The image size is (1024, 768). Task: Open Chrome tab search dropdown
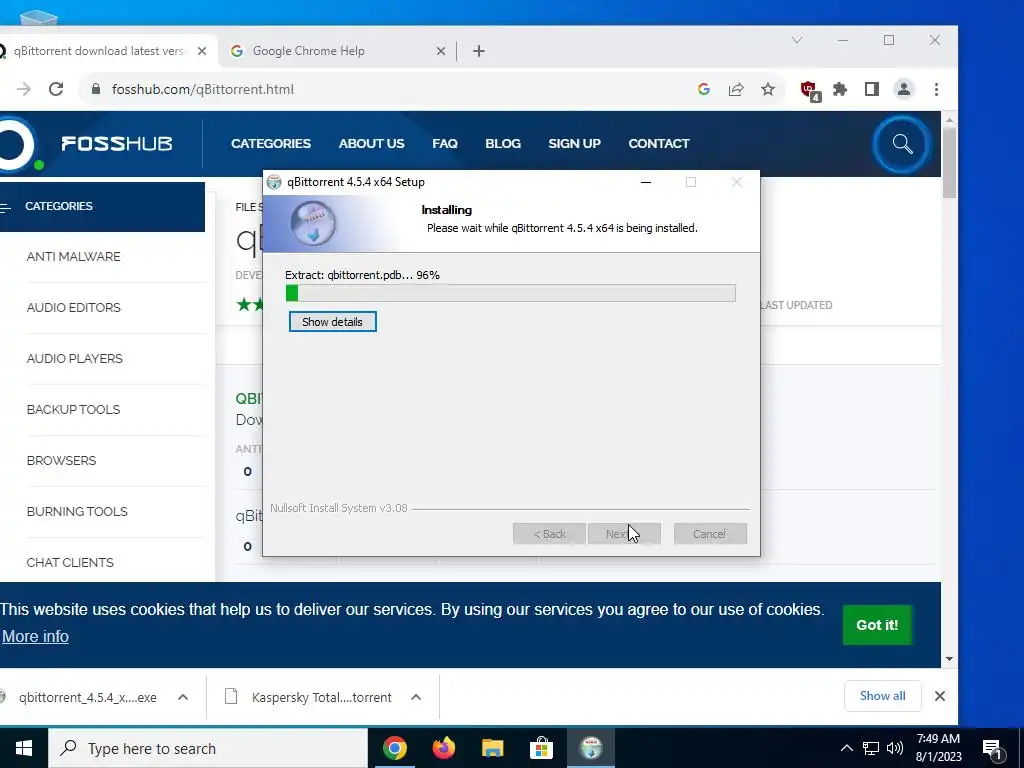pos(797,40)
